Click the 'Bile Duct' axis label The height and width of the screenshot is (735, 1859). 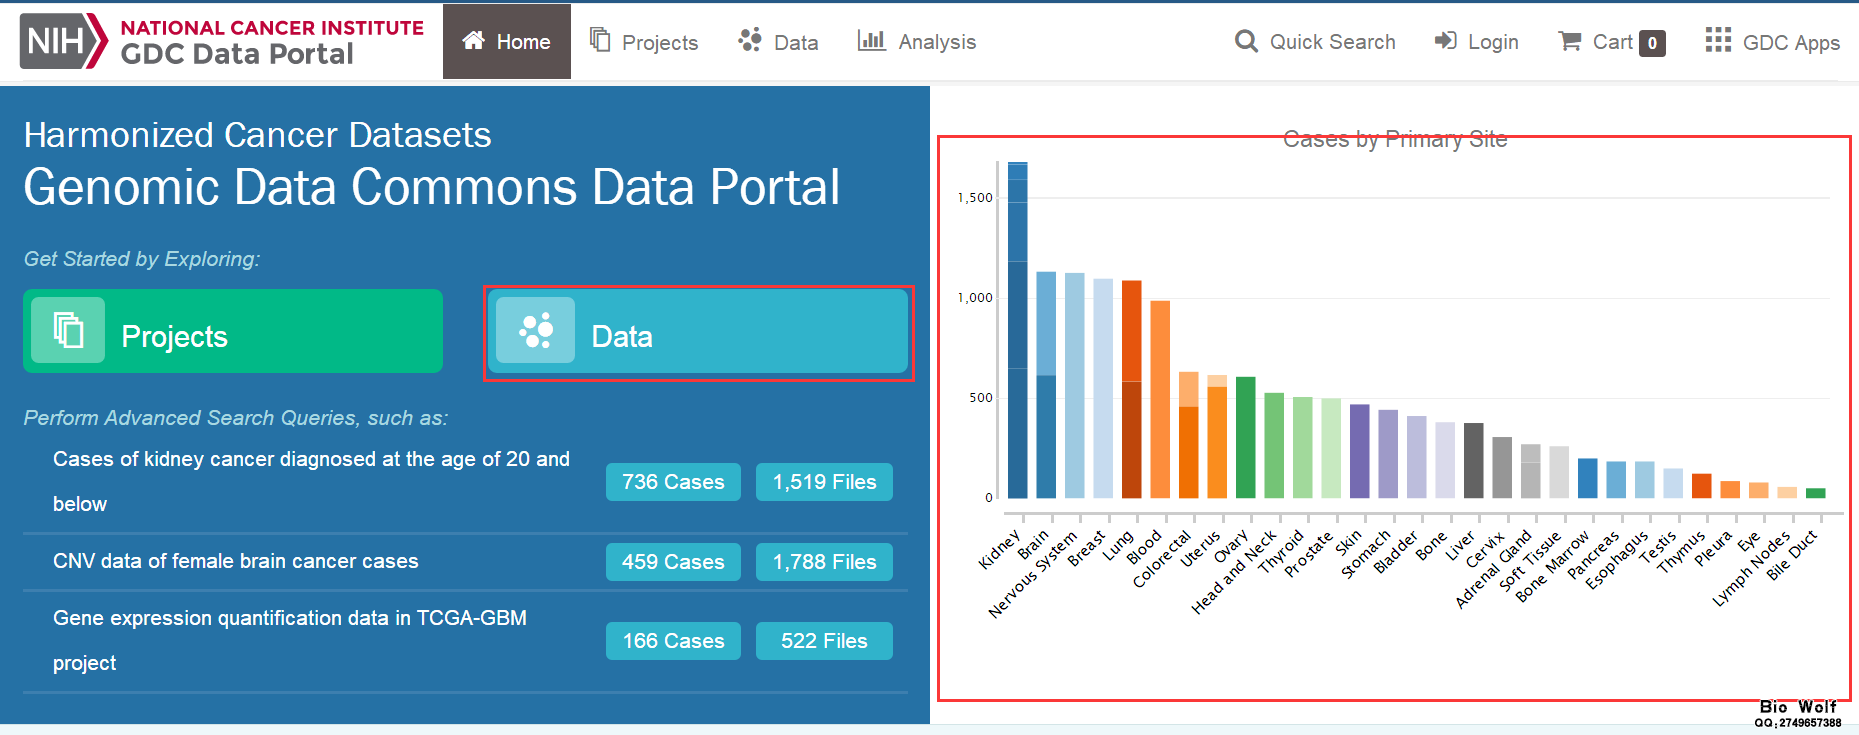[x=1792, y=555]
